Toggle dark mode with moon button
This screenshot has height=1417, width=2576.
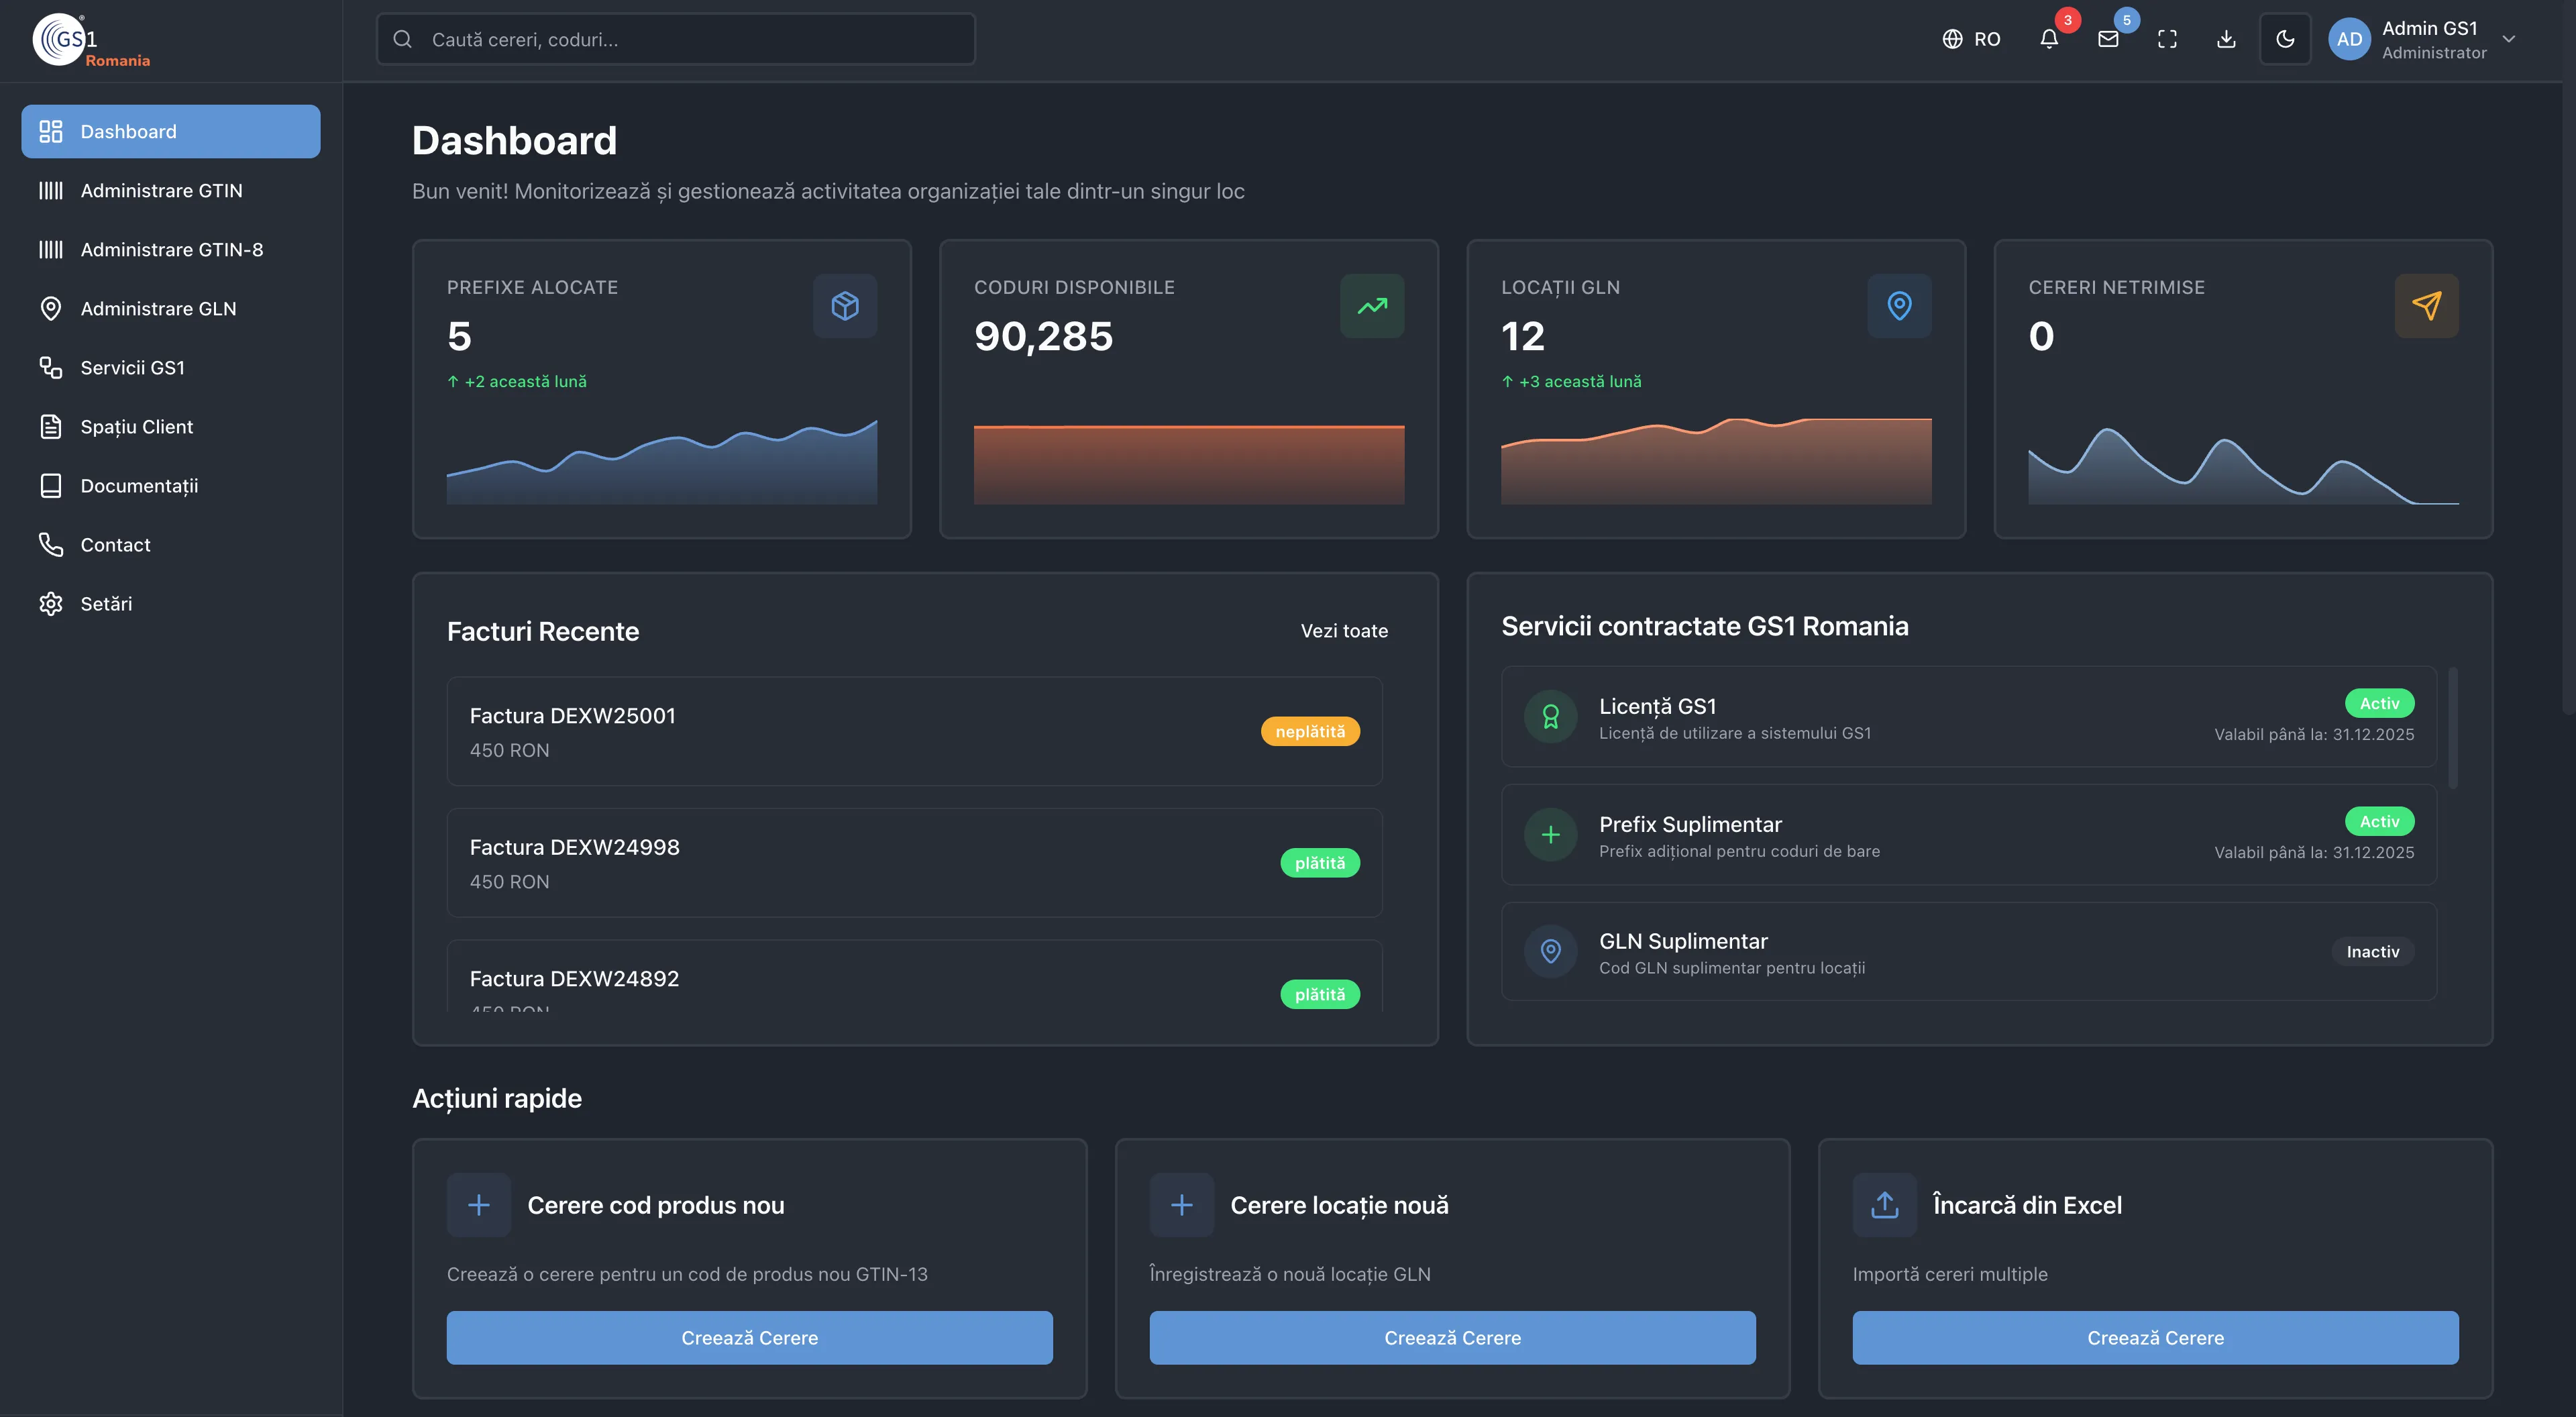(x=2285, y=39)
